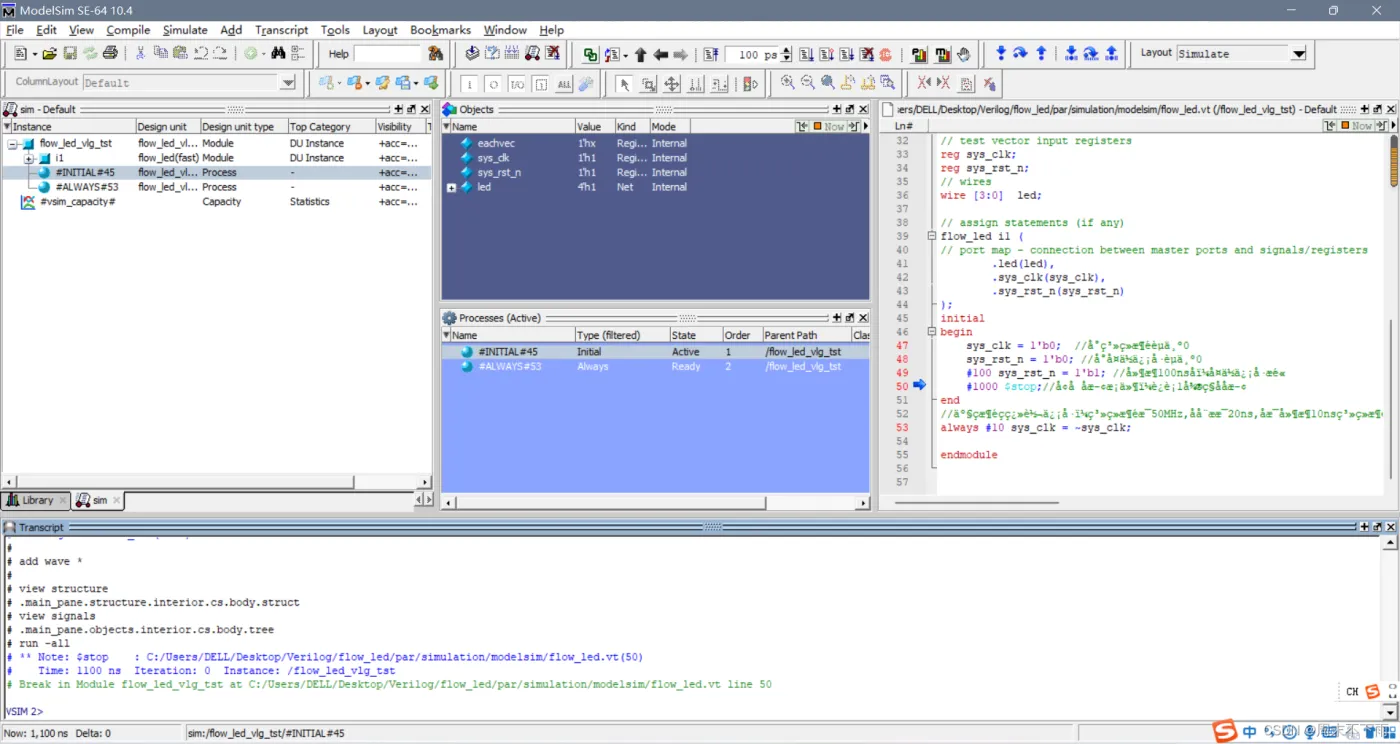Click the Memory Profiling M icon

942,54
